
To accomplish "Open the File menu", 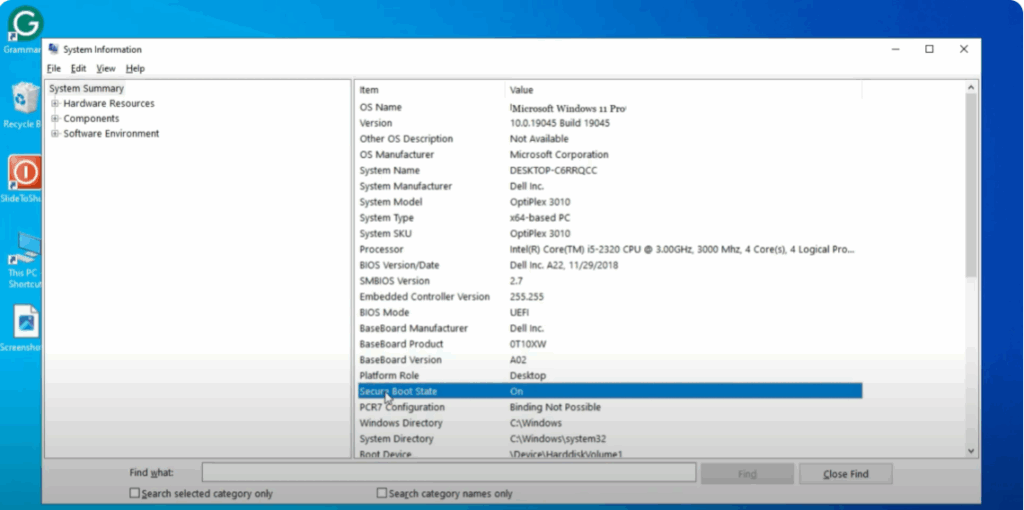I will [x=54, y=69].
